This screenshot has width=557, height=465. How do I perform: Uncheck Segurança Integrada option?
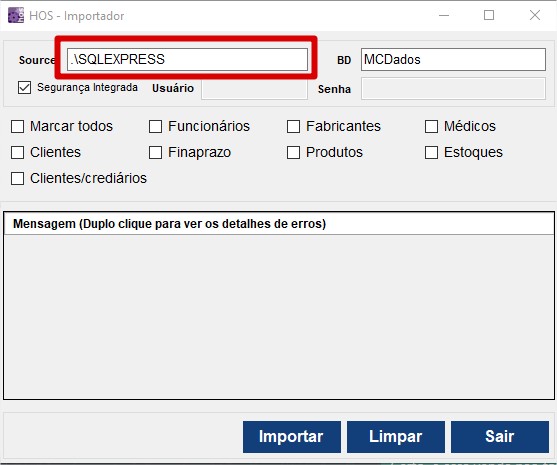25,87
